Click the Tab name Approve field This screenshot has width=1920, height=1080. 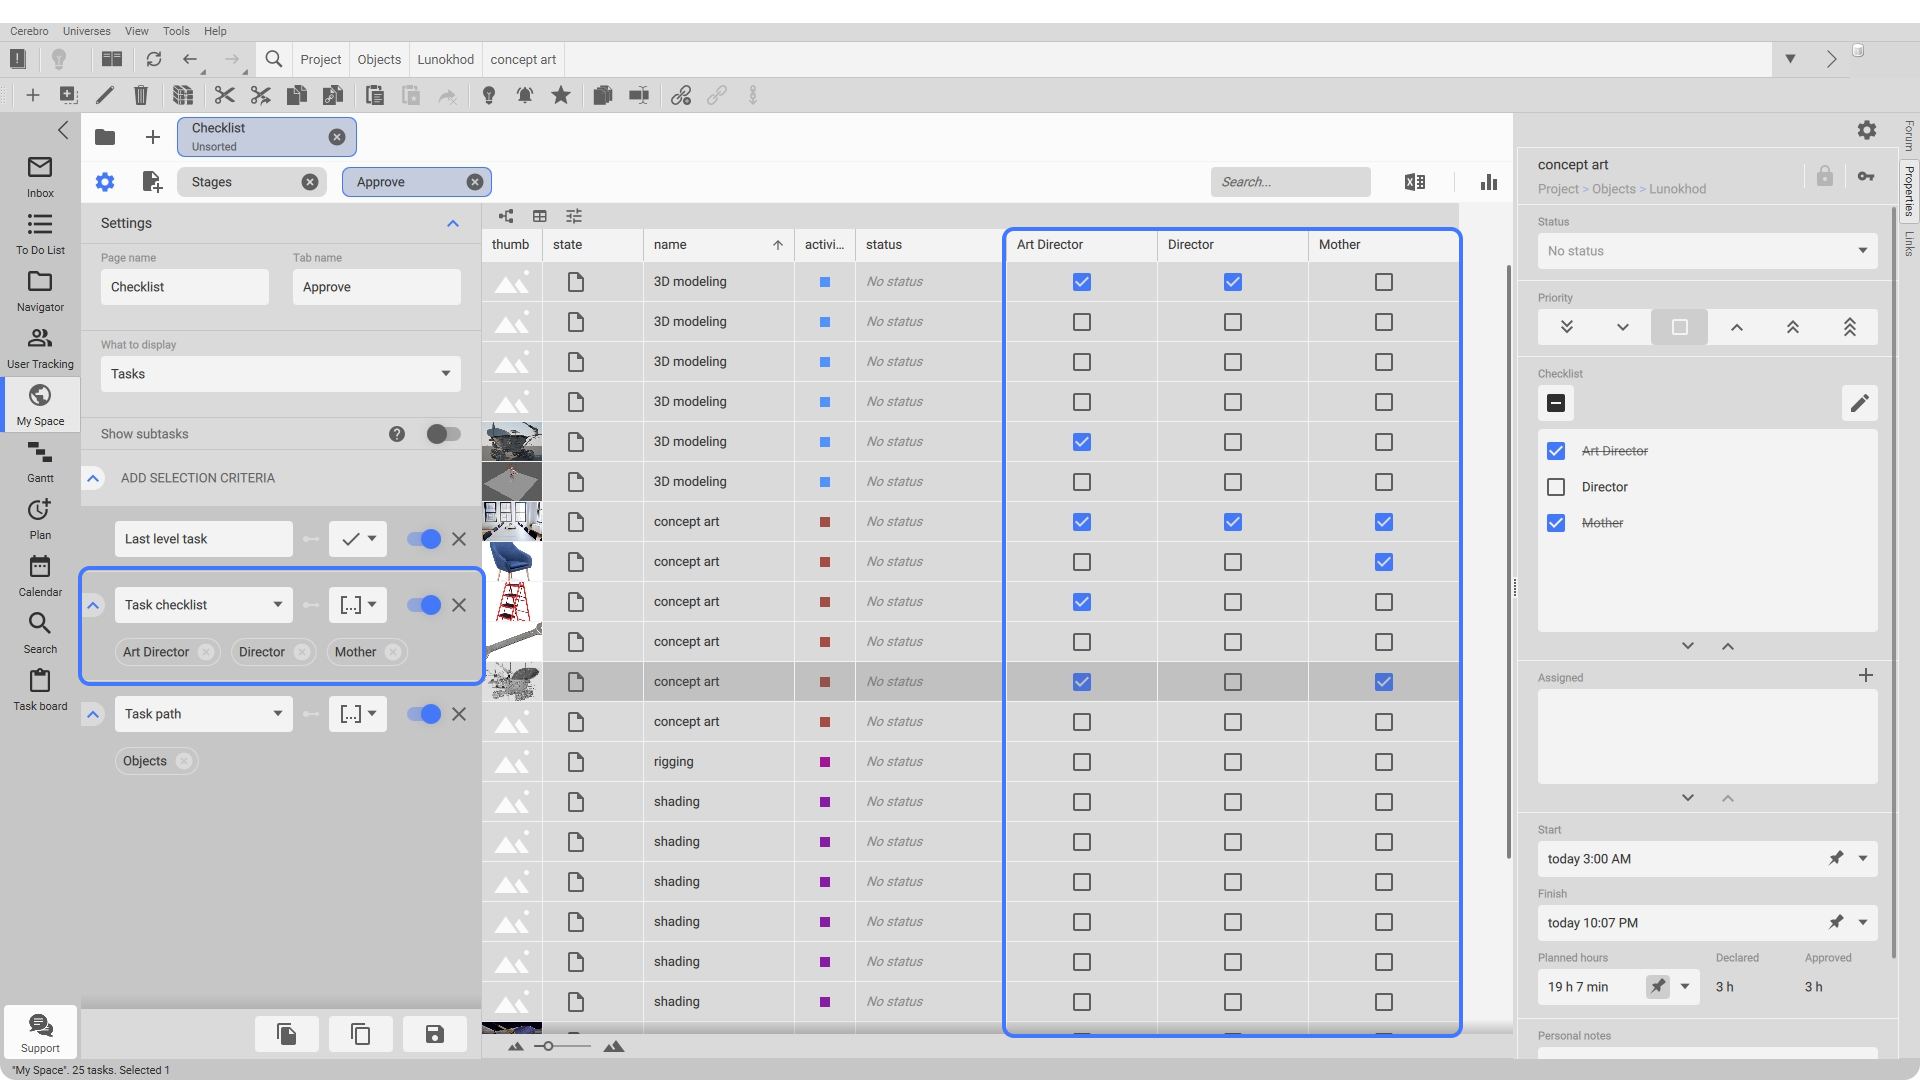pos(377,287)
